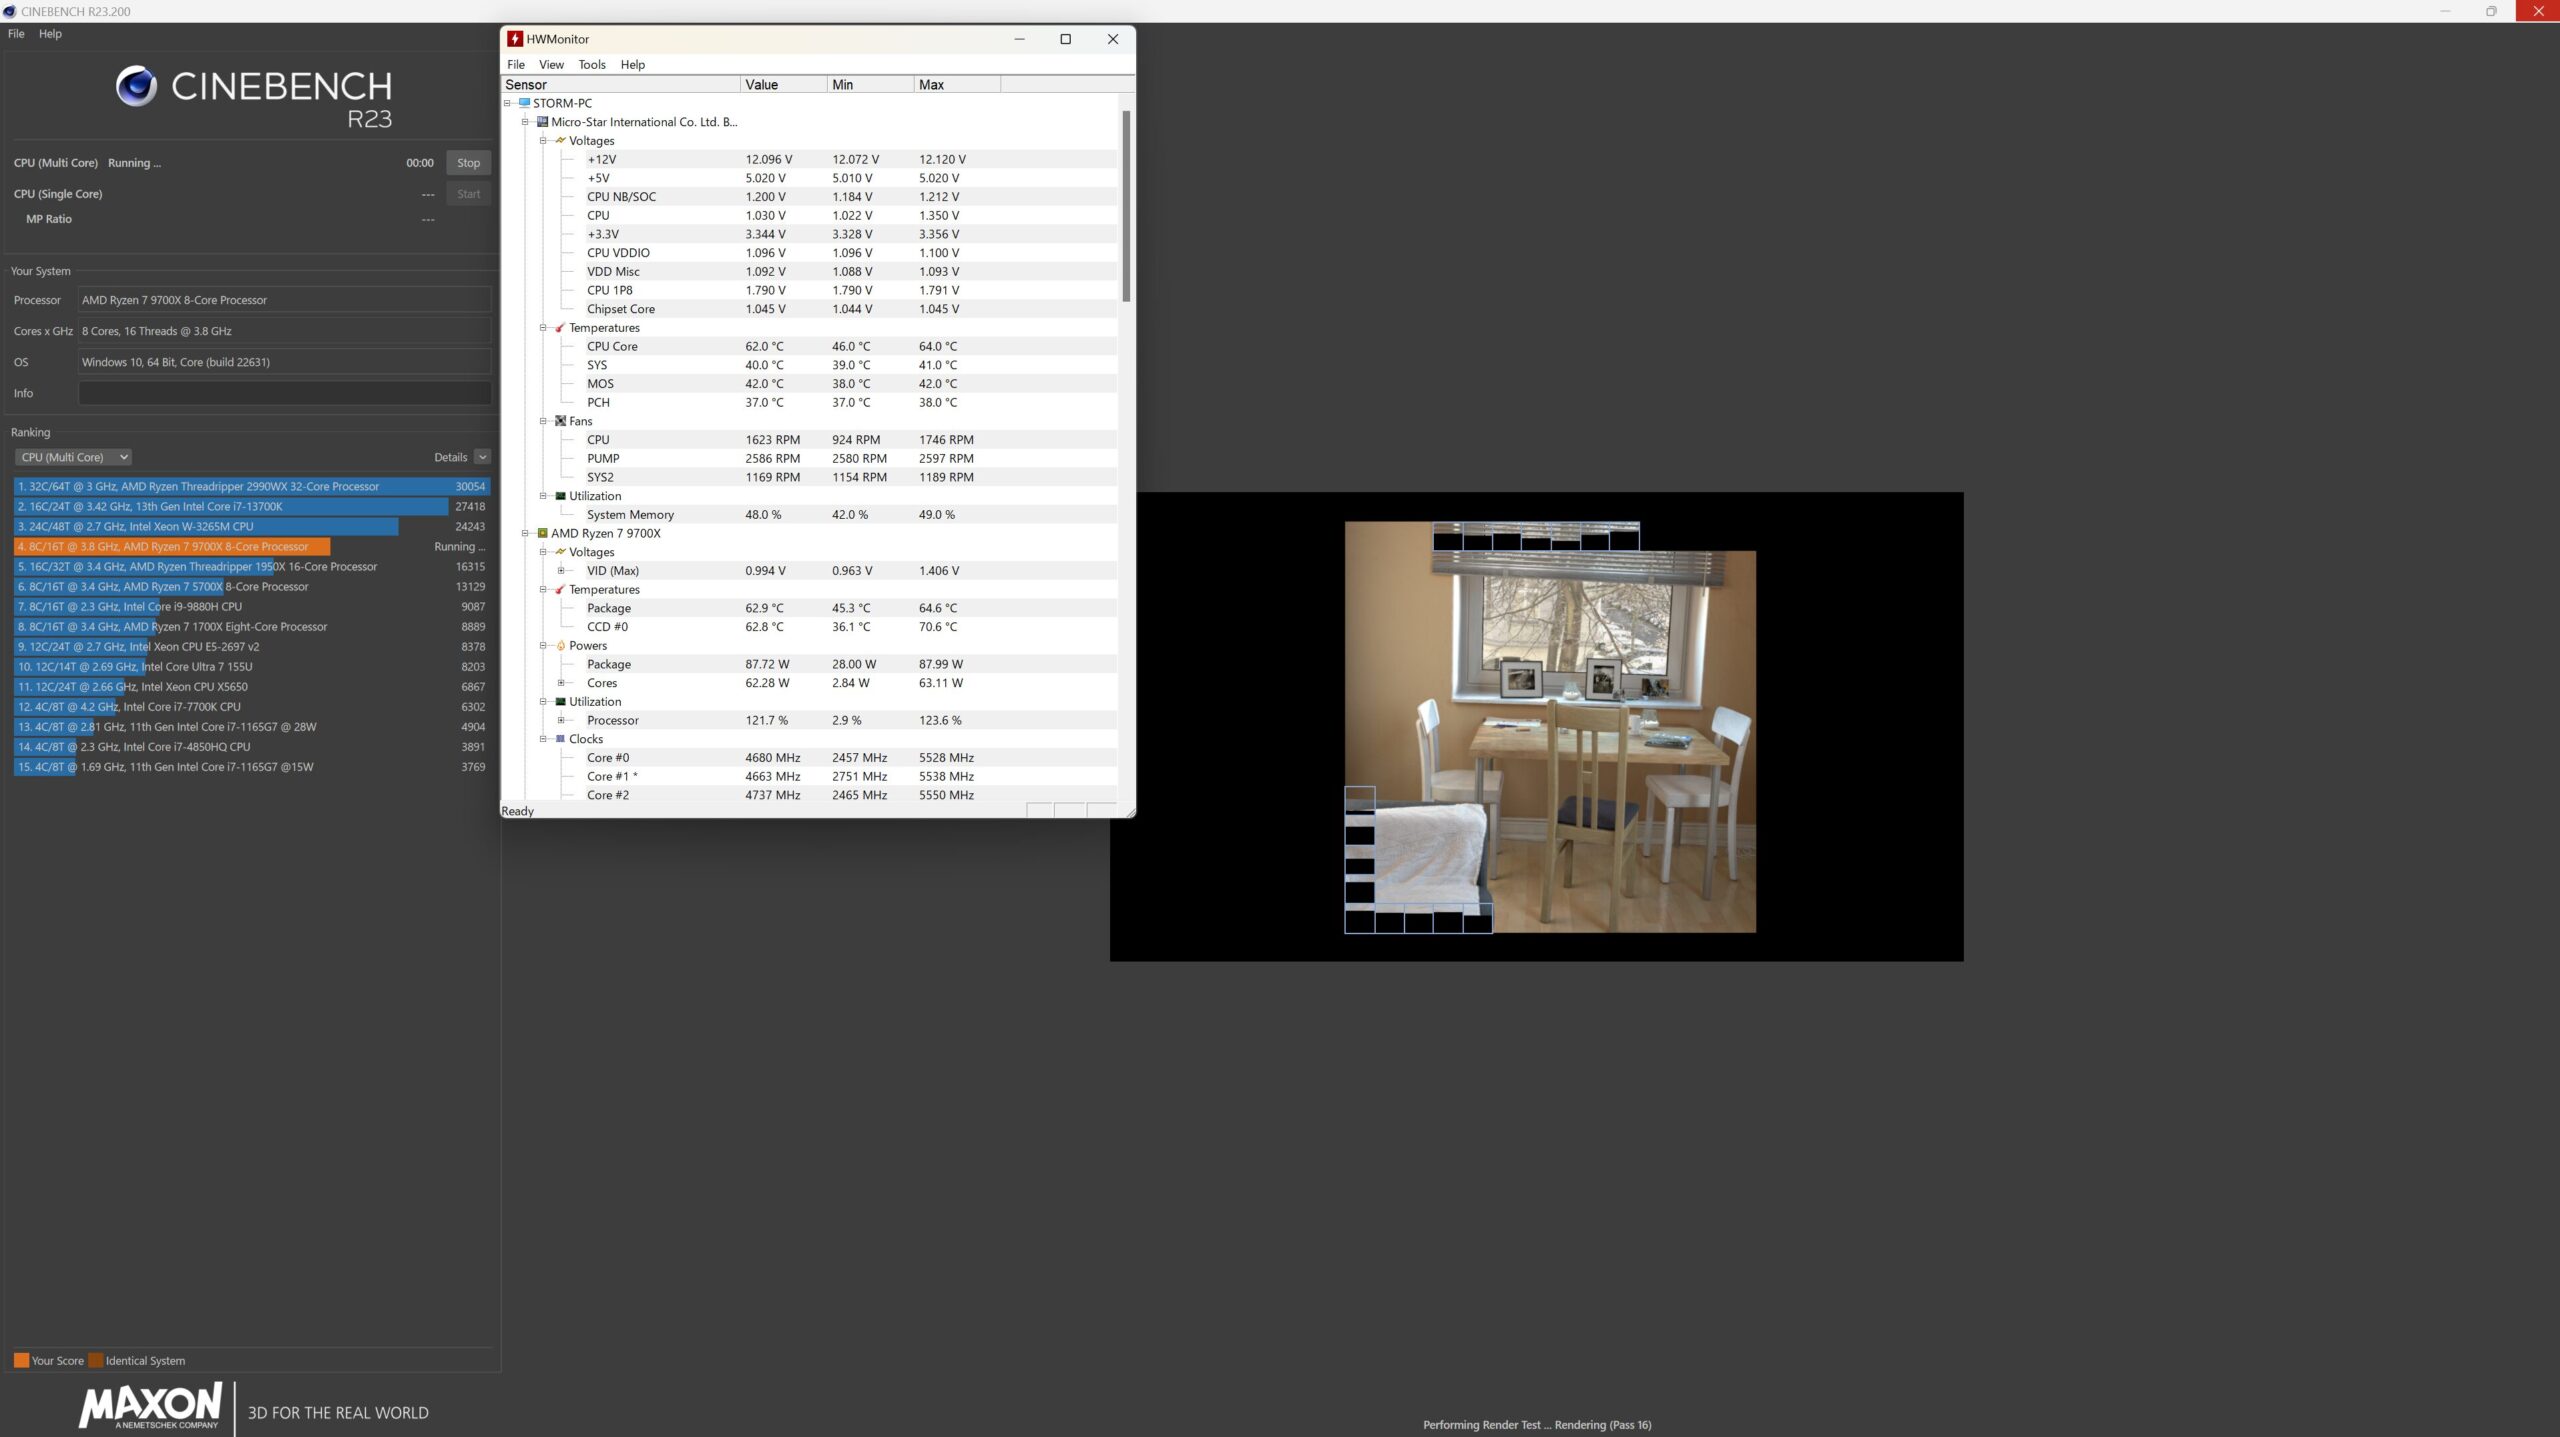Open HWMonitor View menu
This screenshot has width=2560, height=1437.
click(x=551, y=64)
